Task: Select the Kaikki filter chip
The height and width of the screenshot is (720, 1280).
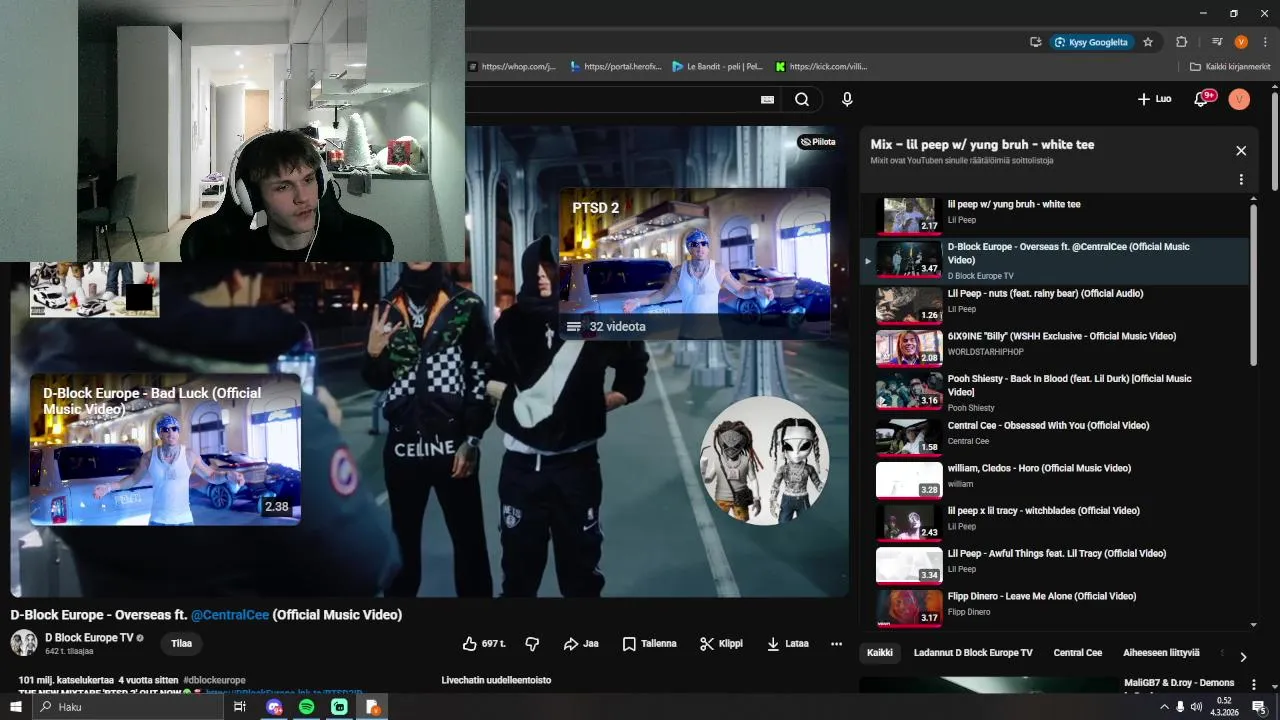Action: (880, 653)
